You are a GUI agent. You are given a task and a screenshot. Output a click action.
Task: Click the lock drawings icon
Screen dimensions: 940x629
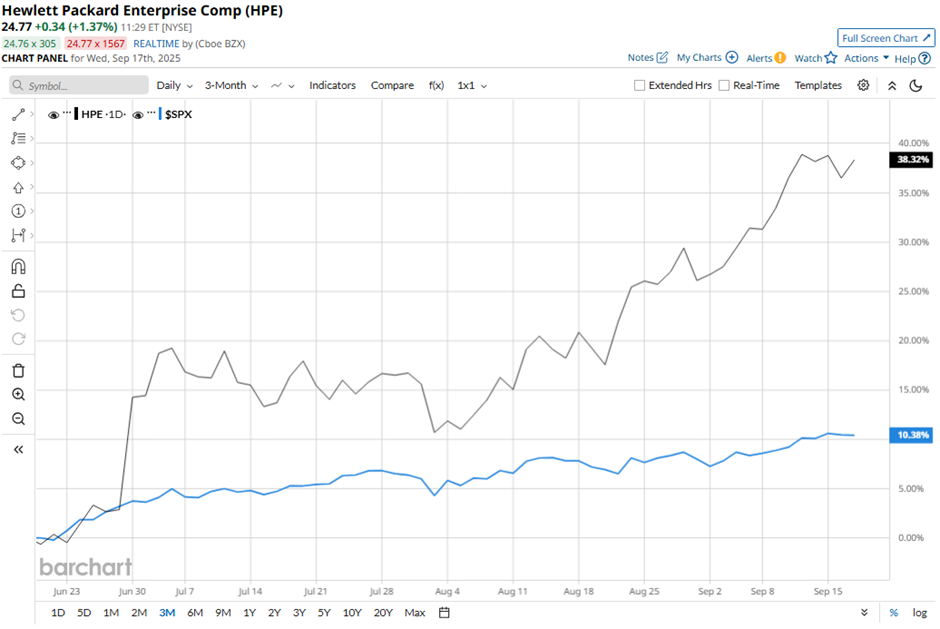click(x=18, y=291)
